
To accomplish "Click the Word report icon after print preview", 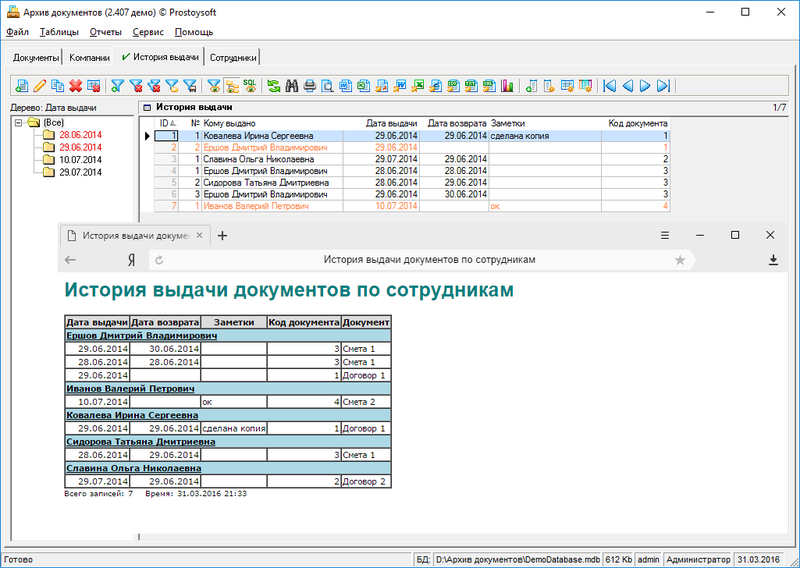I will (x=345, y=86).
